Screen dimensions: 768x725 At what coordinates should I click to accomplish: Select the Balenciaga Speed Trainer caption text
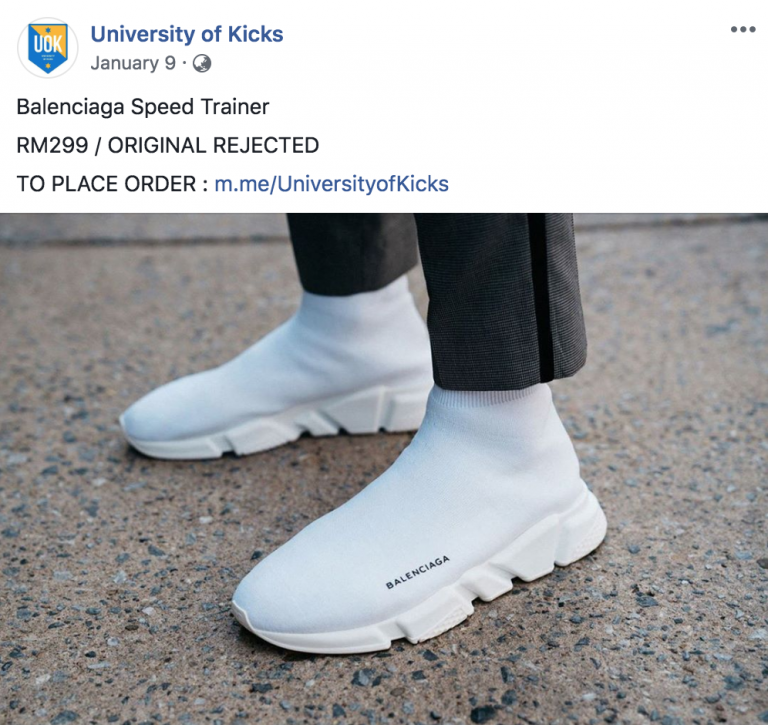(143, 107)
